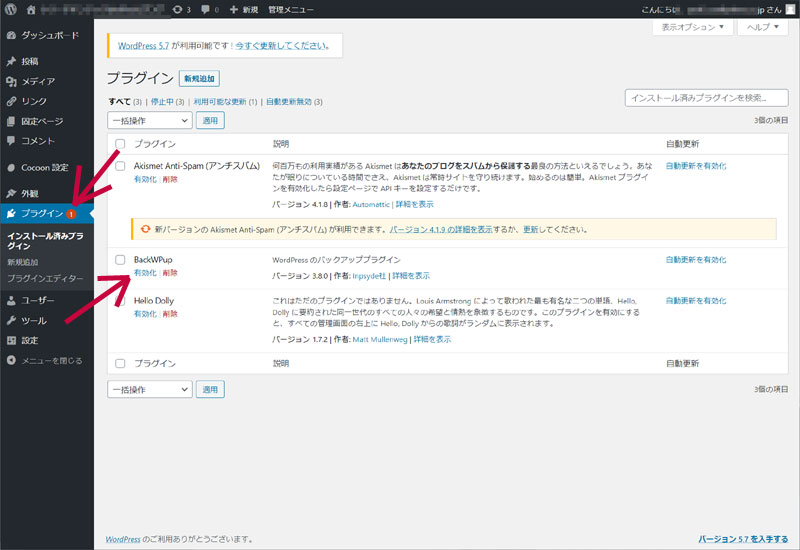Screen dimensions: 800x550
Task: Click 有効化 under BackWPup
Action: click(x=145, y=273)
